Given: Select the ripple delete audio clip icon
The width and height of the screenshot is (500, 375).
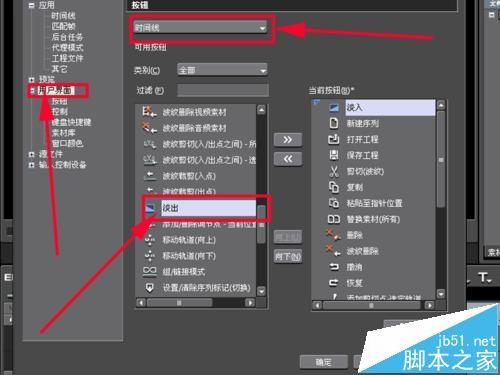Looking at the screenshot, I should [149, 128].
